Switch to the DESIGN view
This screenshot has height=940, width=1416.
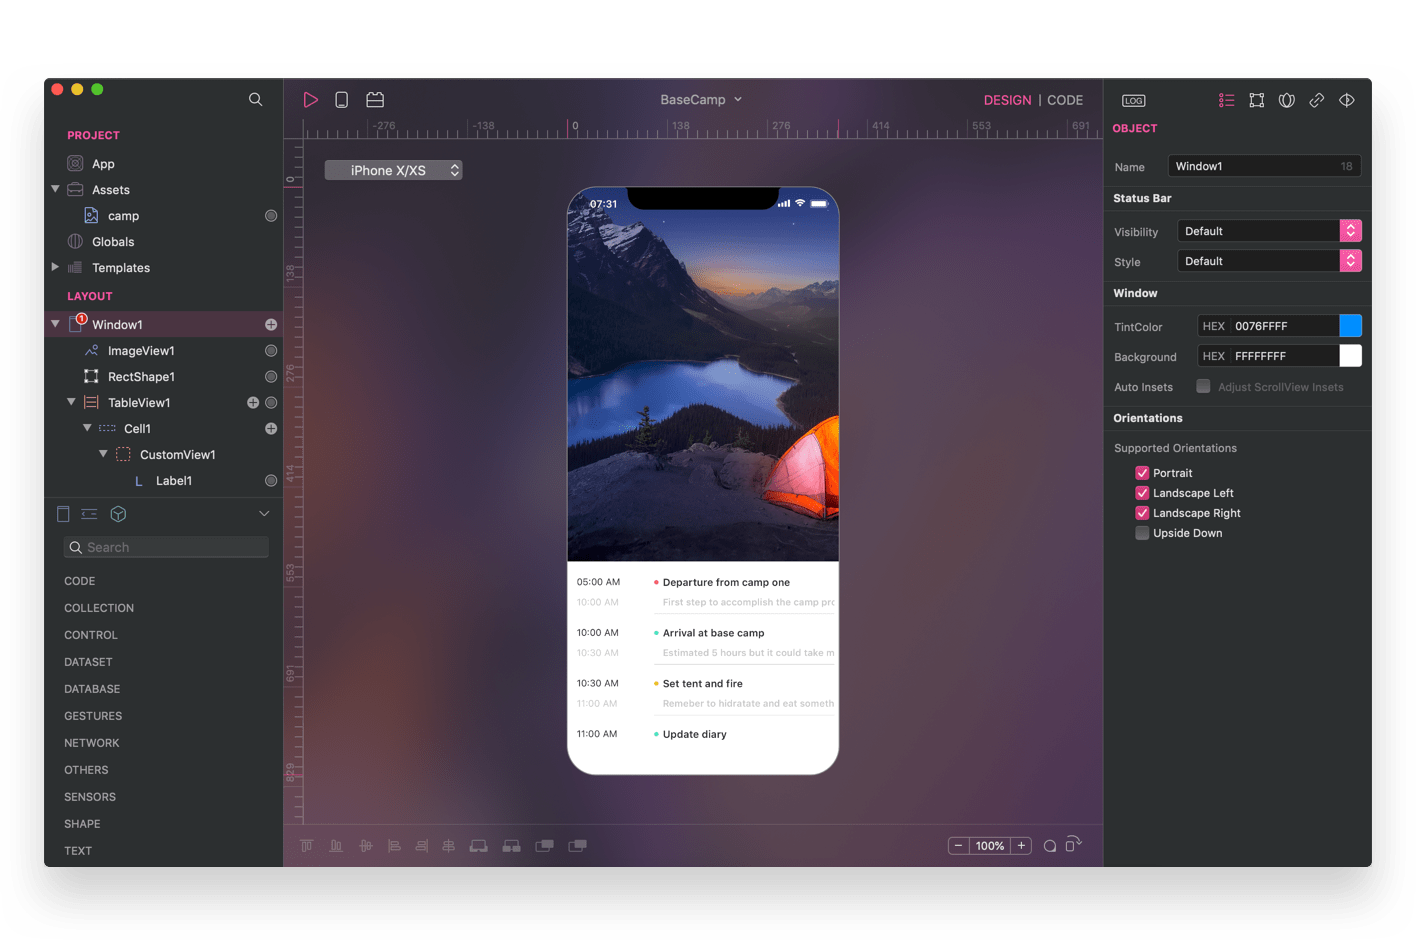click(1007, 100)
